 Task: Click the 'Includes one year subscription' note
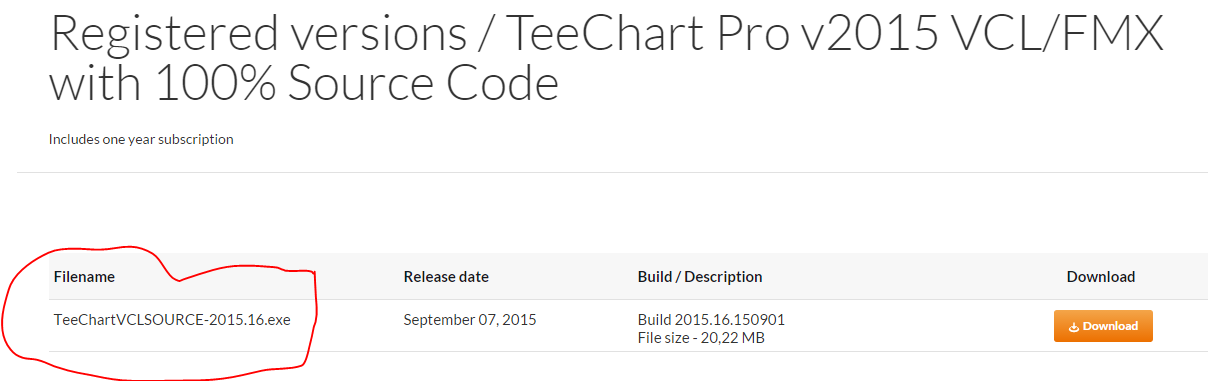141,139
